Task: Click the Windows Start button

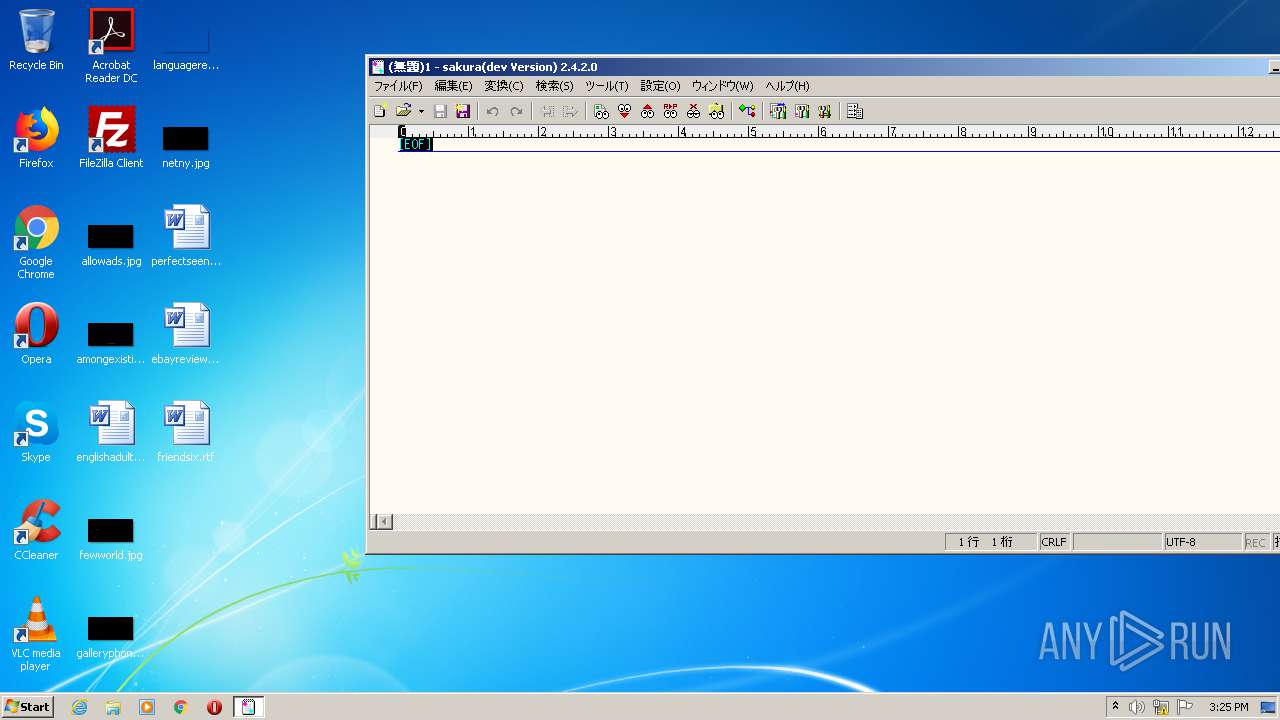Action: click(x=27, y=707)
